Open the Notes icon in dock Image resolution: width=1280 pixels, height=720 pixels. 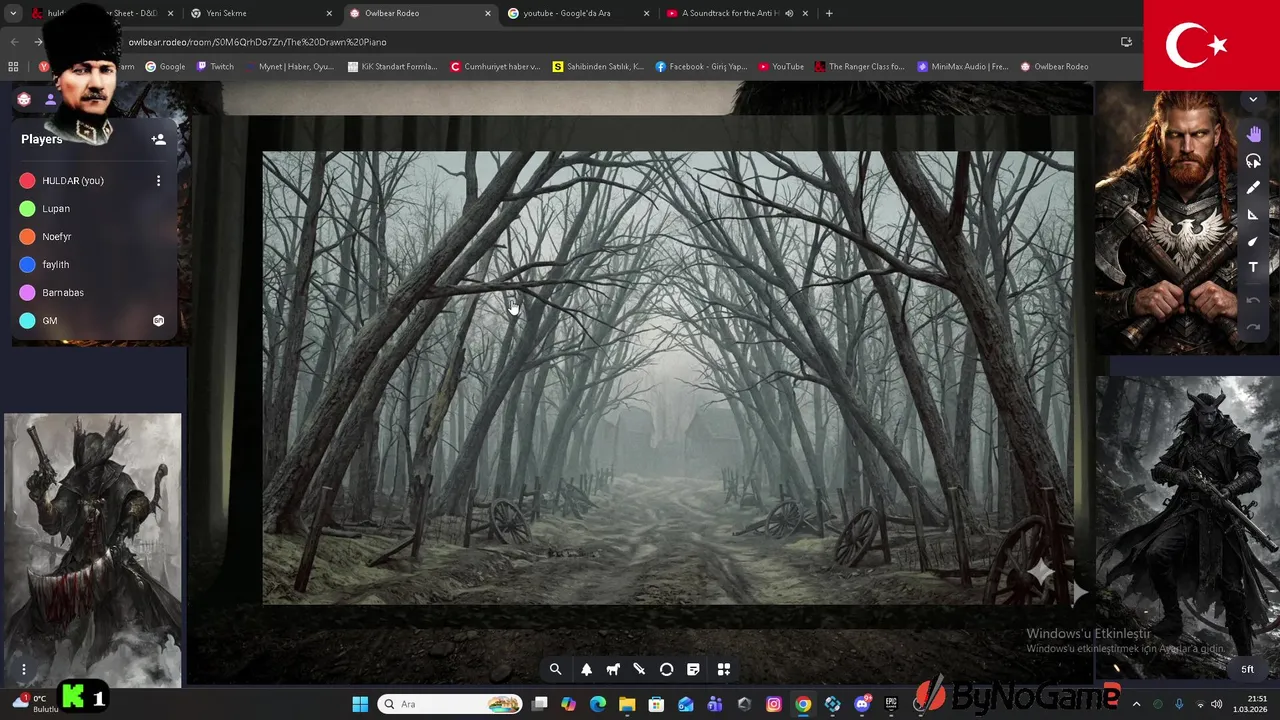pyautogui.click(x=693, y=670)
